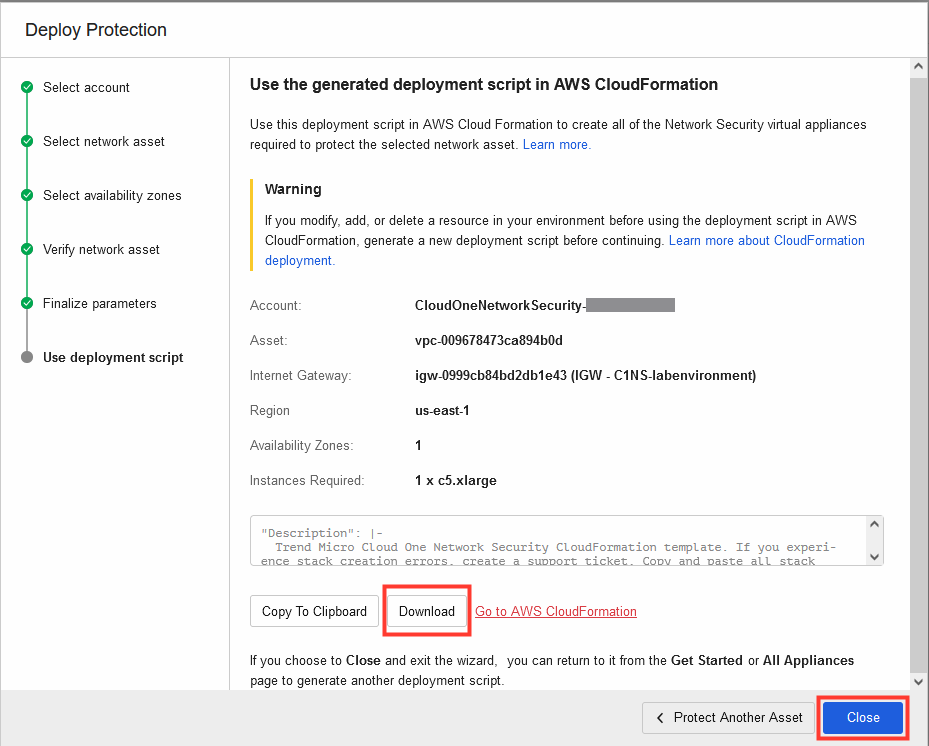This screenshot has width=929, height=746.
Task: Click the Deploy Protection title
Action: tap(96, 30)
